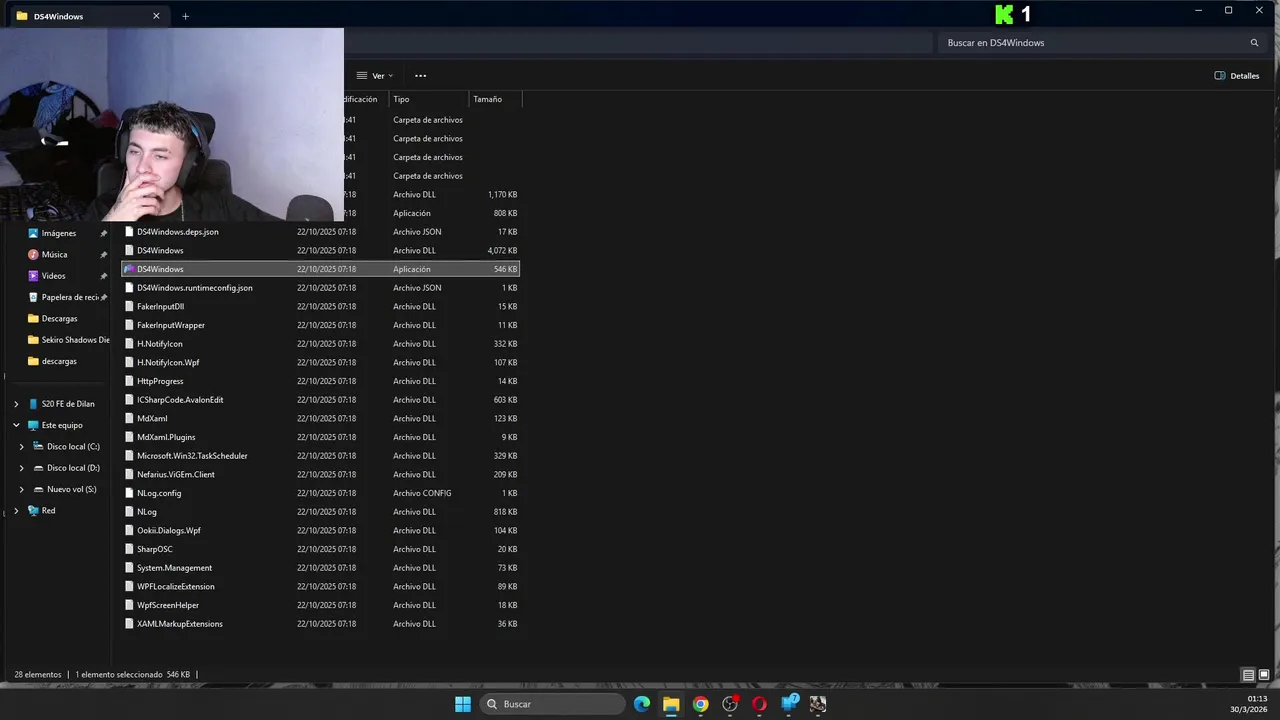Viewport: 1280px width, 720px height.
Task: Select Microsoft.Win32.TaskScheduler row
Action: (x=320, y=456)
